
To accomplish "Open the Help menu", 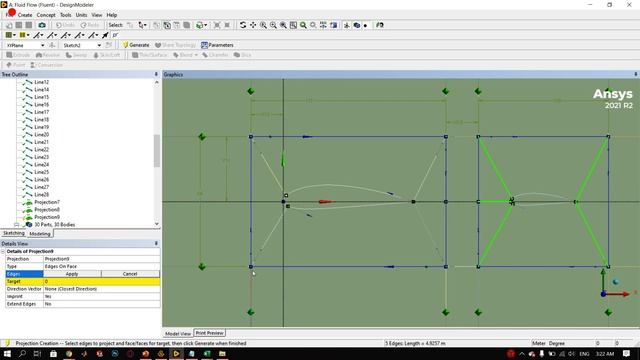I will point(112,15).
